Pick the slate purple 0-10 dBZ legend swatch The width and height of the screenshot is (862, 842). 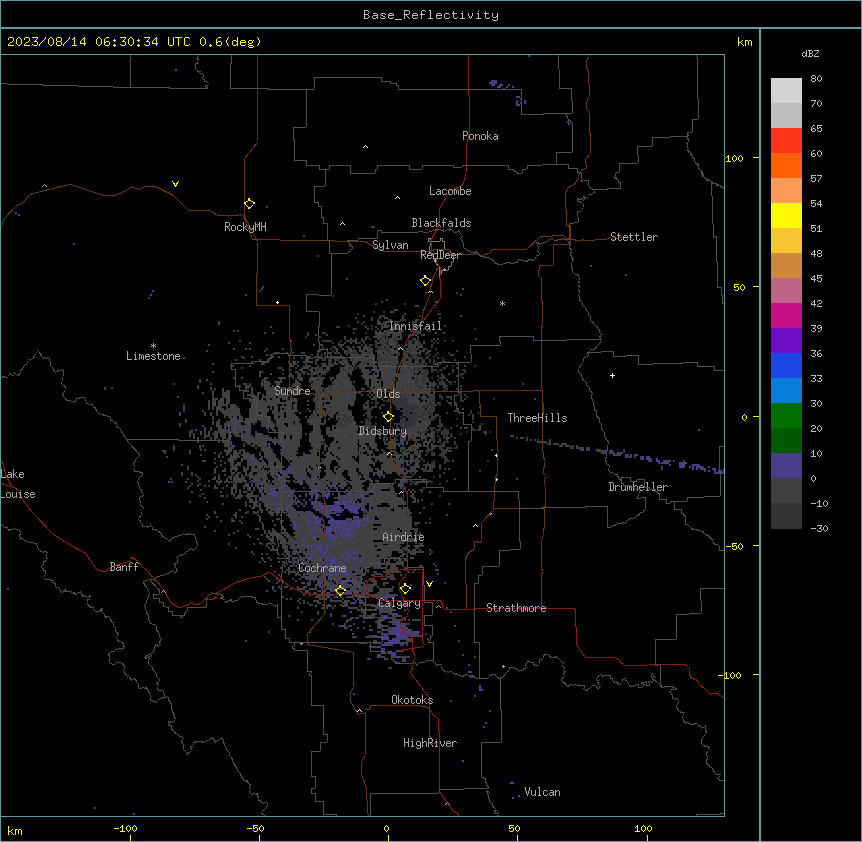click(786, 466)
